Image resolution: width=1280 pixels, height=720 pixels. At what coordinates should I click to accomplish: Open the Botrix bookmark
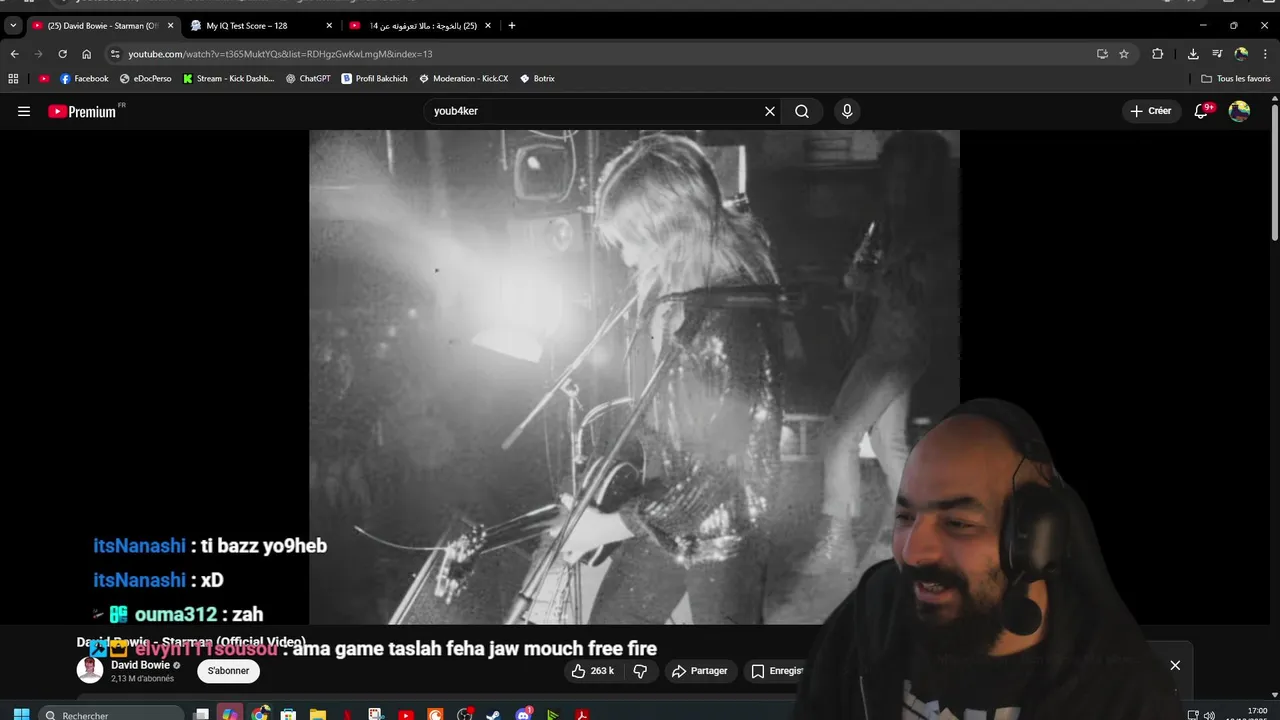point(537,78)
